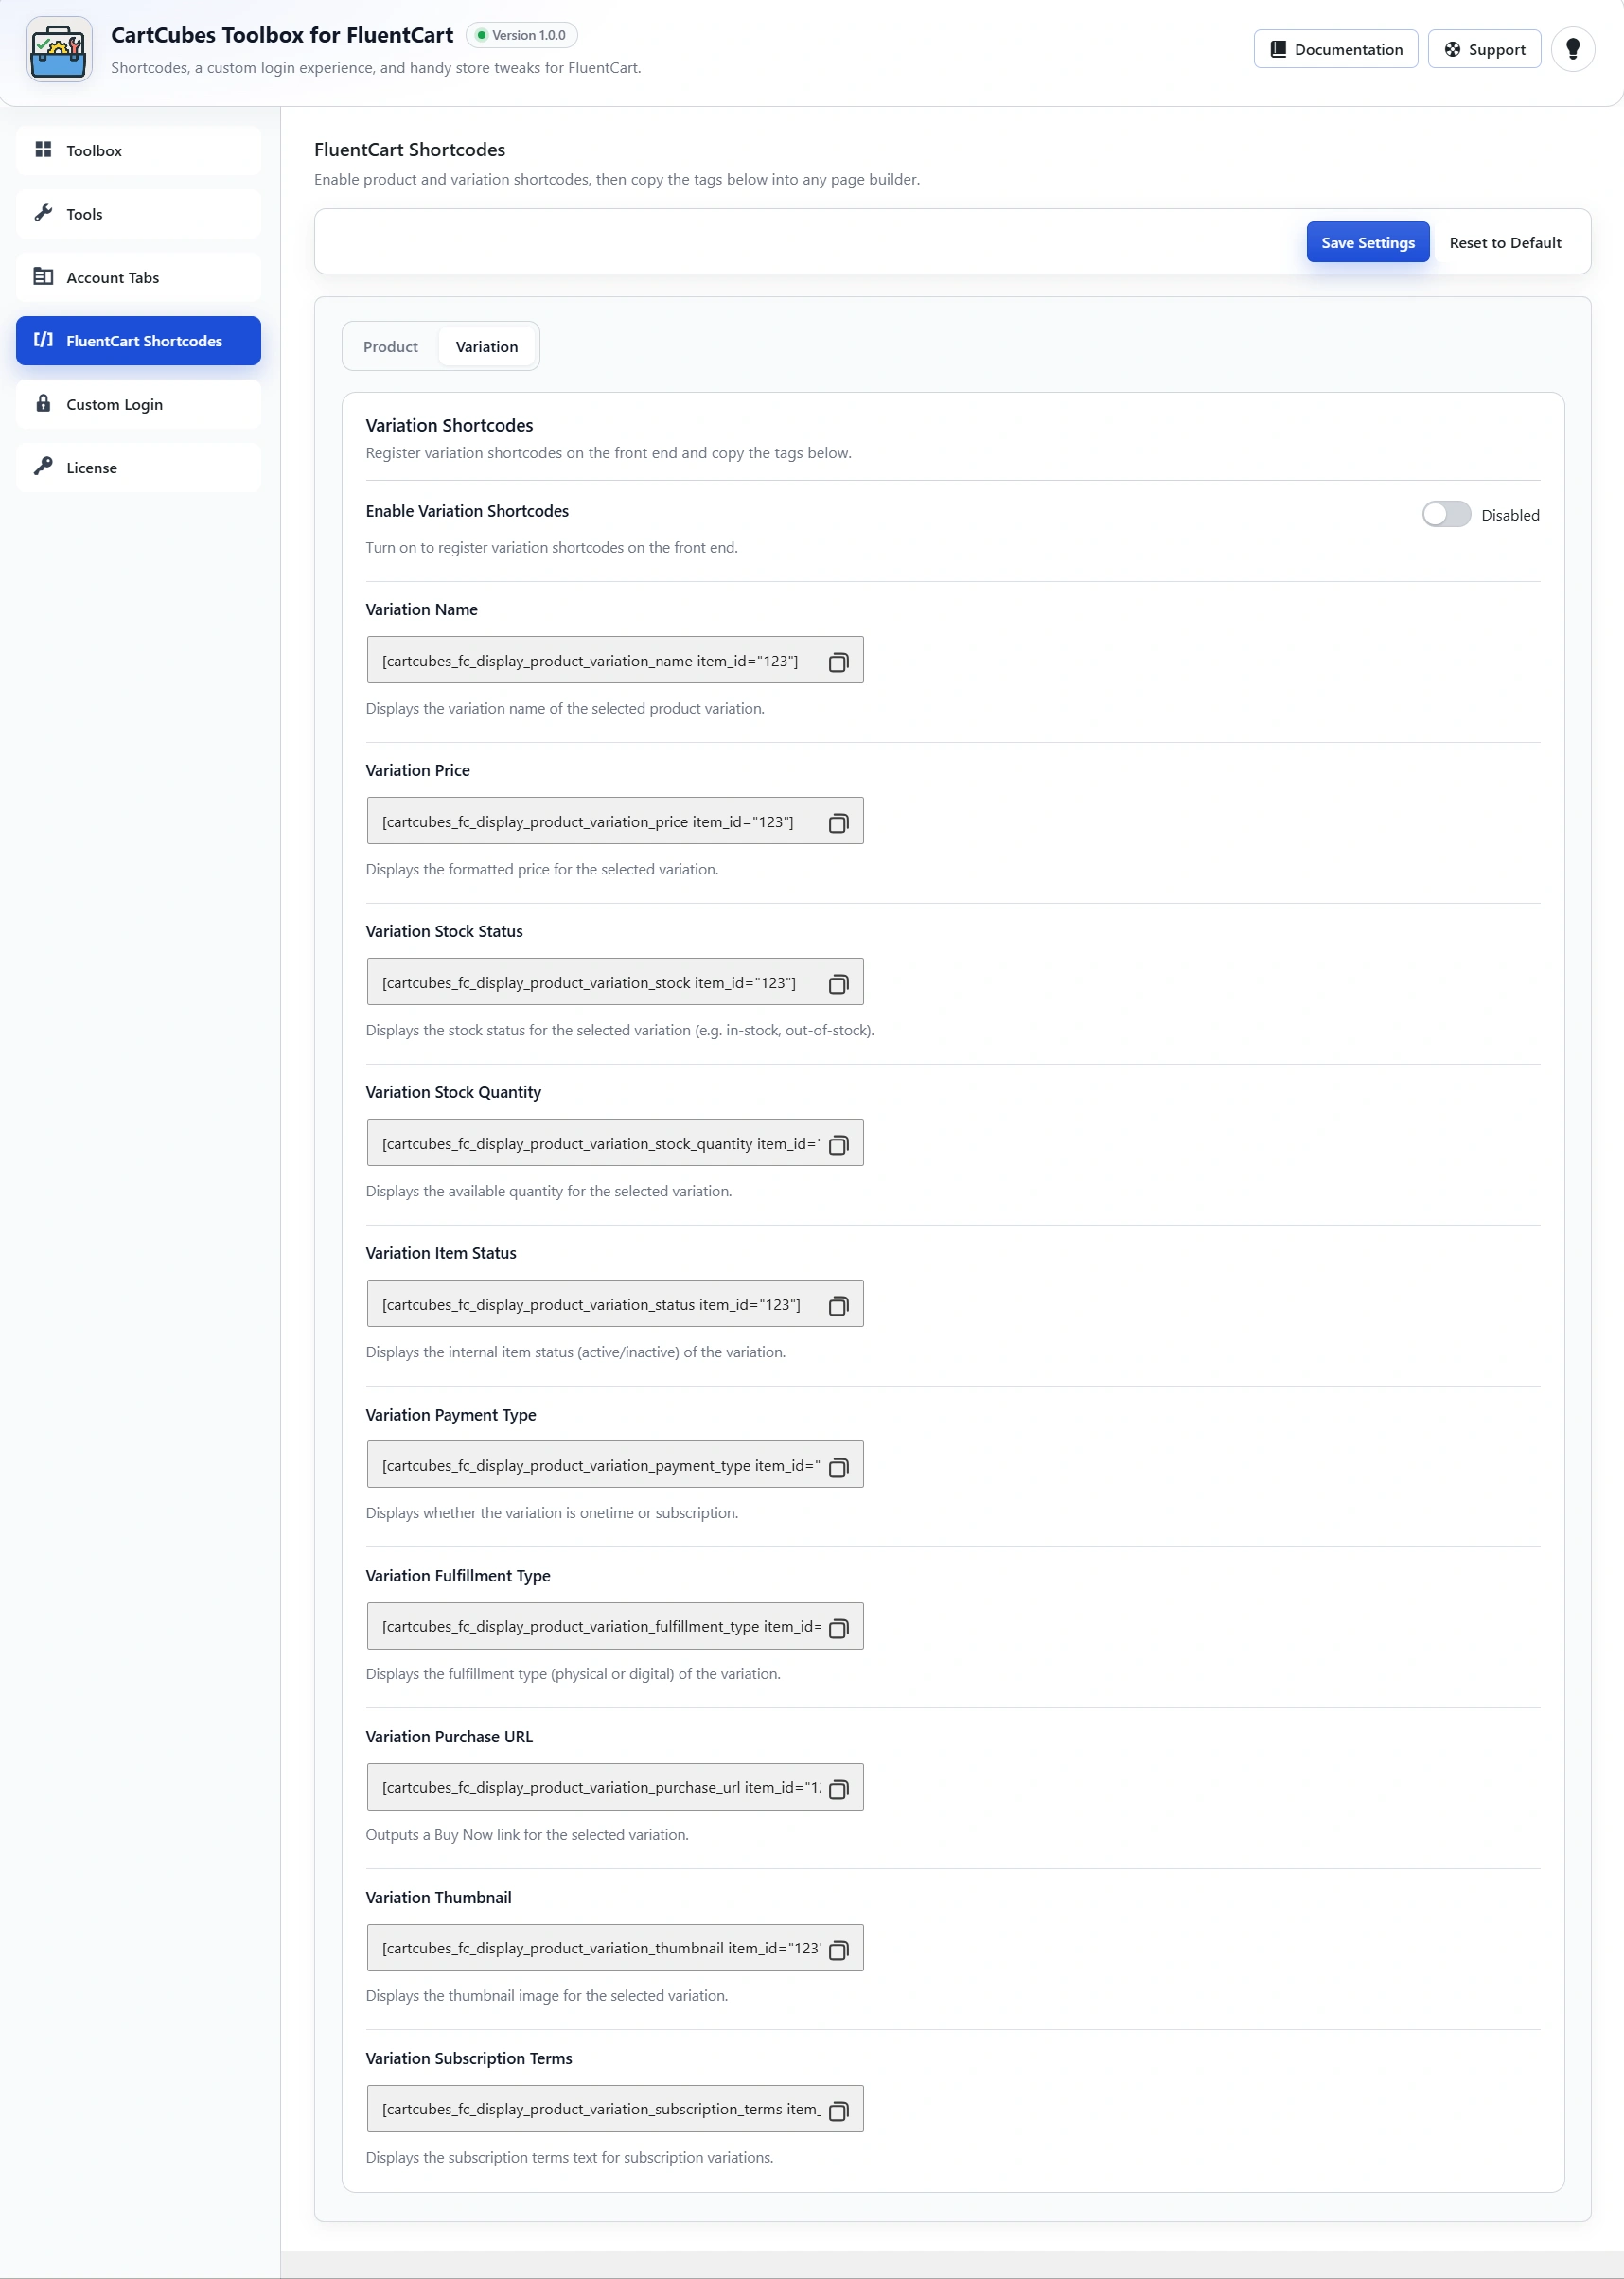Viewport: 1624px width, 2279px height.
Task: Click the 'FluentCart Shortcodes' page heading
Action: tap(409, 149)
